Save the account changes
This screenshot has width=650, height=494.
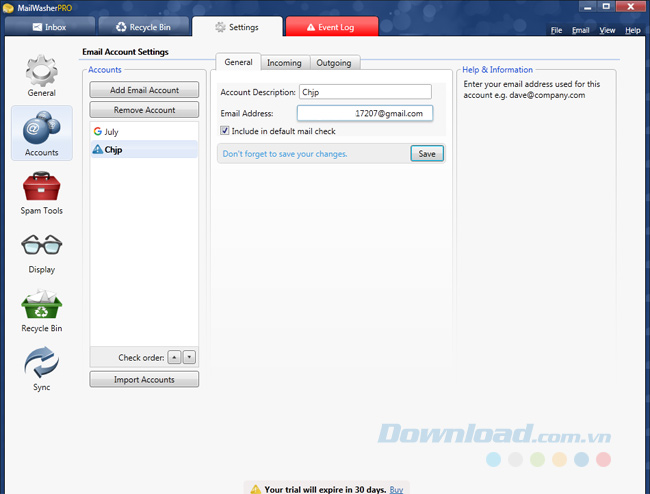point(427,154)
